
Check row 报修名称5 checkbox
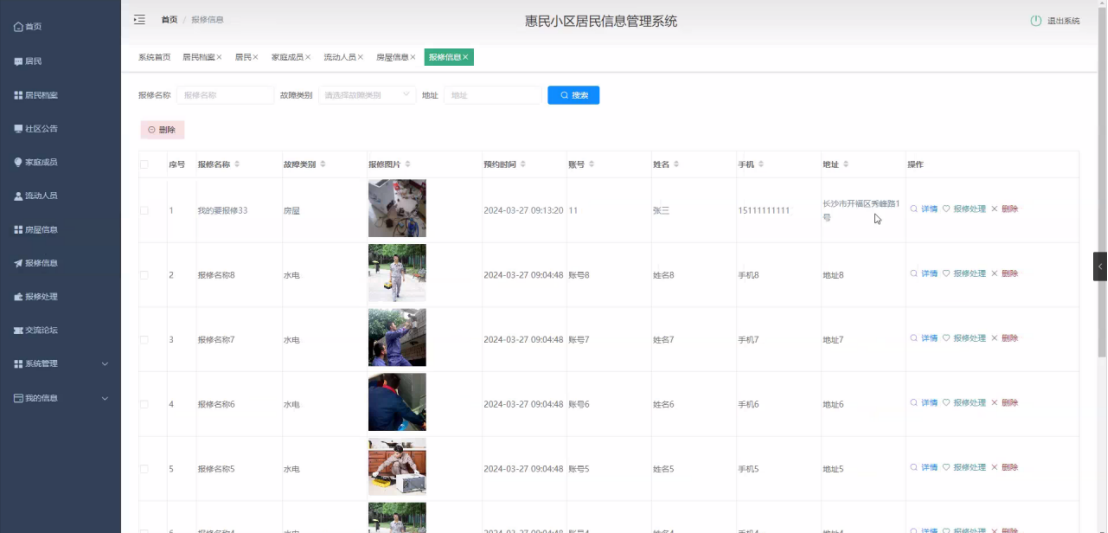coord(144,469)
